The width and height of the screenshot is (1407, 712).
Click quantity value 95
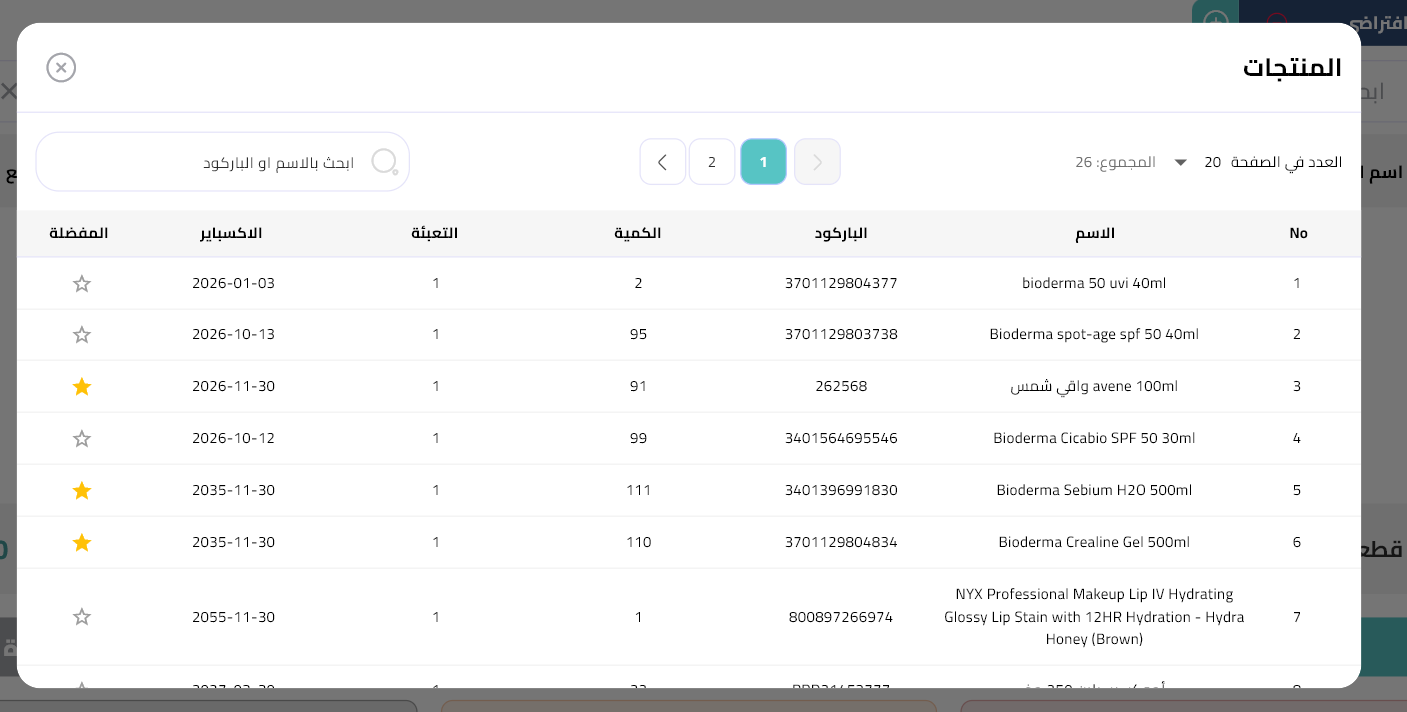tap(638, 334)
